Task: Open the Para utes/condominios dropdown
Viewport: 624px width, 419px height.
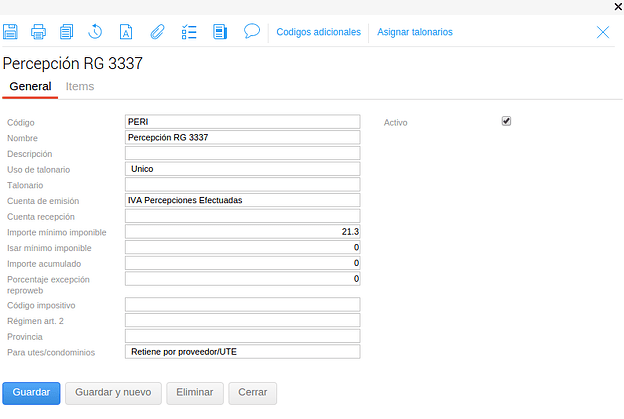Action: [242, 352]
